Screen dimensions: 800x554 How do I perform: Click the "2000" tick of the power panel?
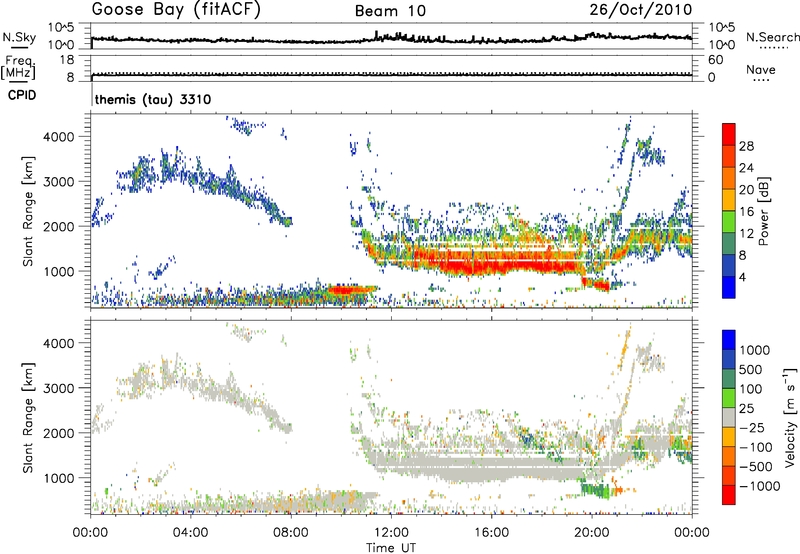coord(60,226)
